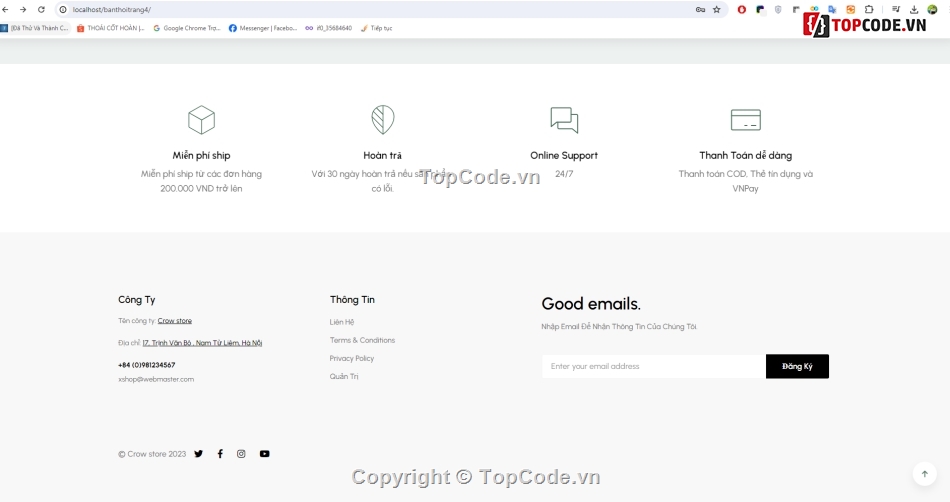
Task: Open the Privacy Policy link
Action: point(352,358)
